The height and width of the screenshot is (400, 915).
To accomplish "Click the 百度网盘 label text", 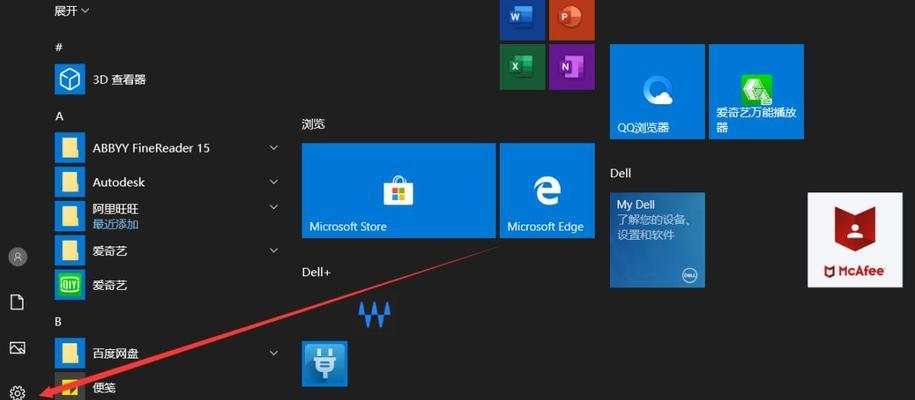I will tap(116, 353).
